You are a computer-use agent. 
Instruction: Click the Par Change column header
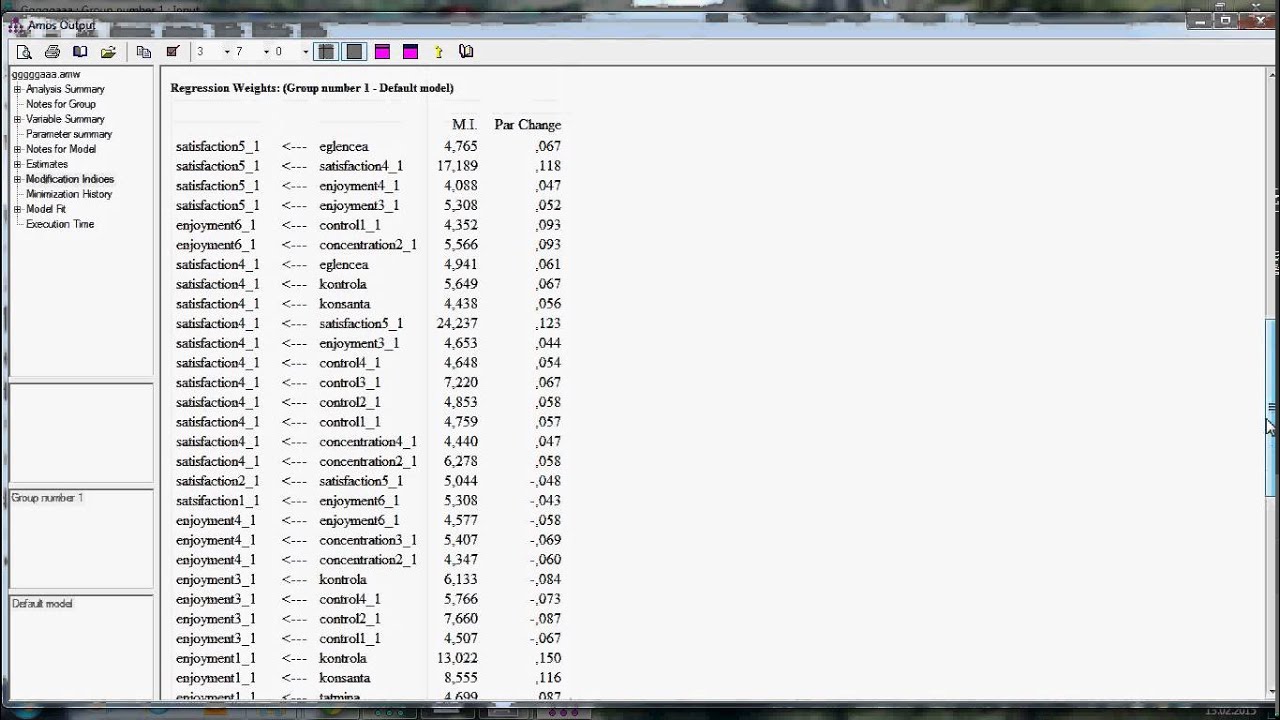point(527,125)
